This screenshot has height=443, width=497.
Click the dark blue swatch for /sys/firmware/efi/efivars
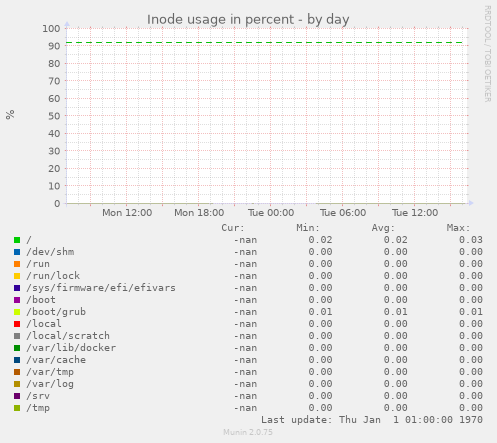click(x=17, y=288)
